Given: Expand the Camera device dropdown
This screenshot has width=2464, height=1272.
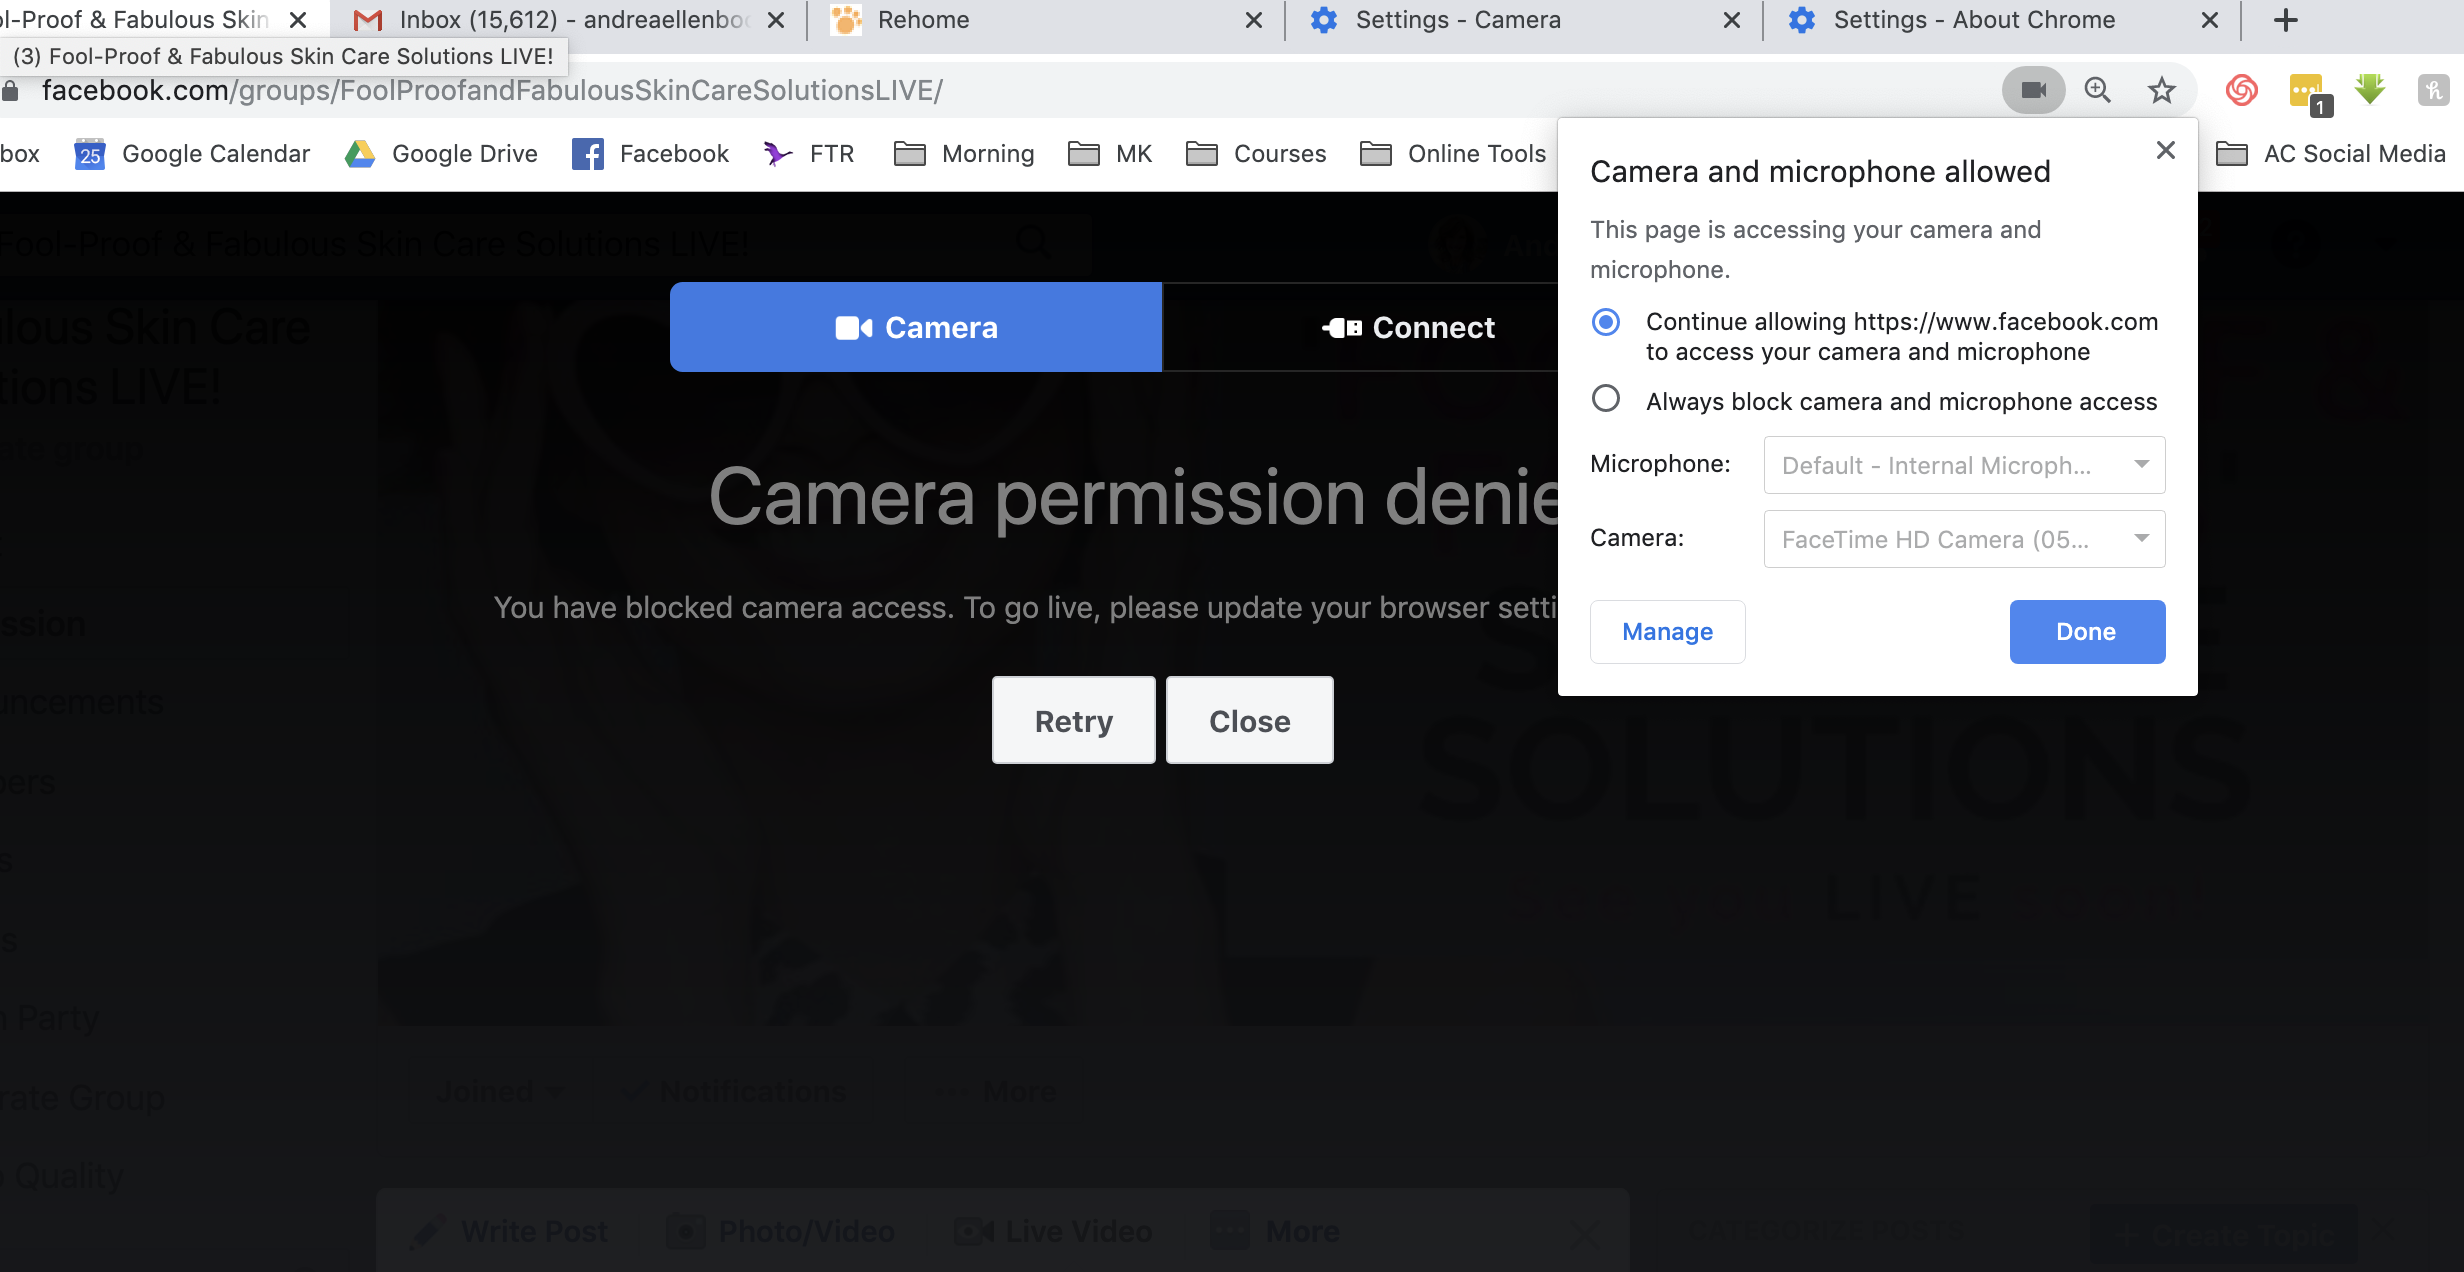Looking at the screenshot, I should (1964, 539).
